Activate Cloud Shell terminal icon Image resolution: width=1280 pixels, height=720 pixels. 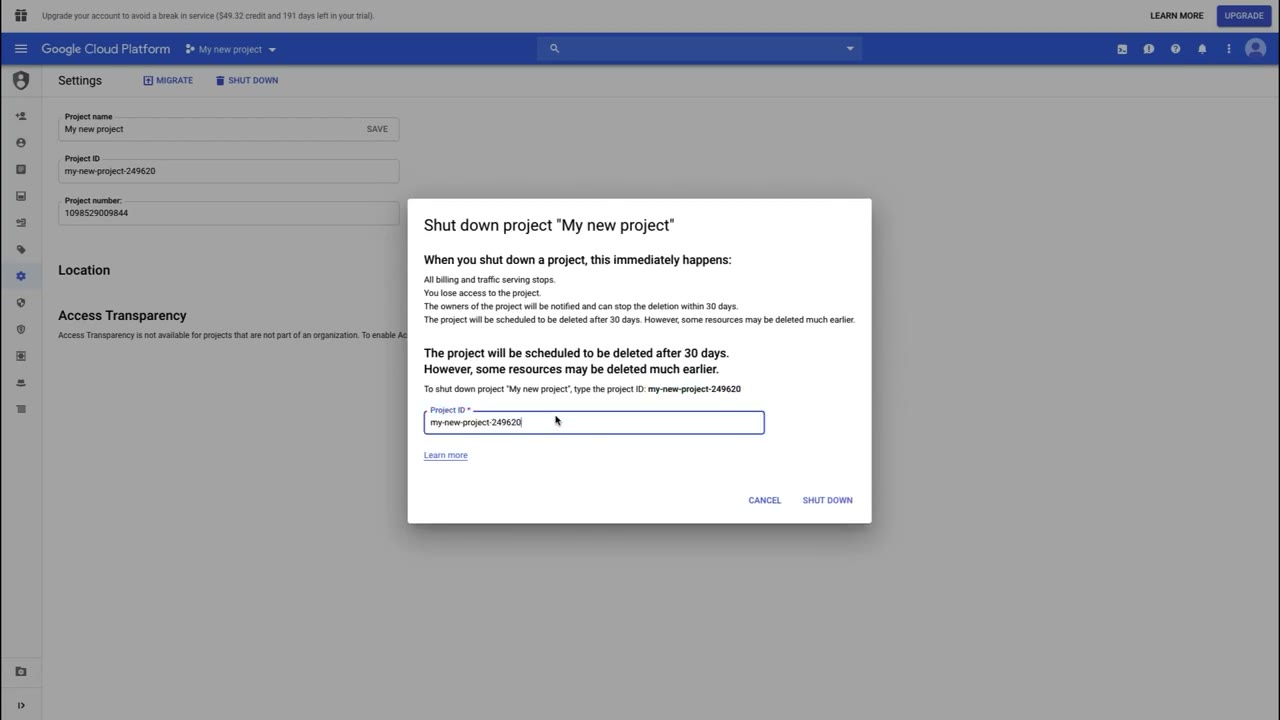(x=1122, y=49)
